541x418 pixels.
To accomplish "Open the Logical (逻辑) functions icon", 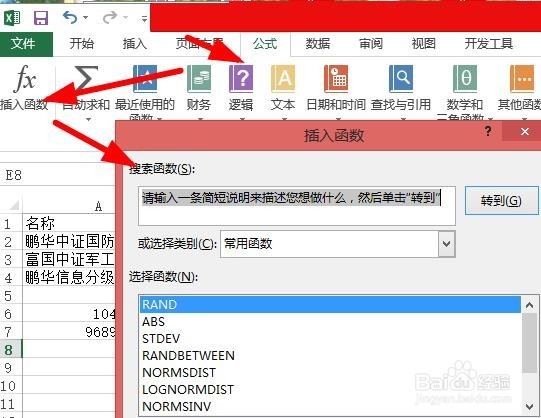I will coord(241,79).
